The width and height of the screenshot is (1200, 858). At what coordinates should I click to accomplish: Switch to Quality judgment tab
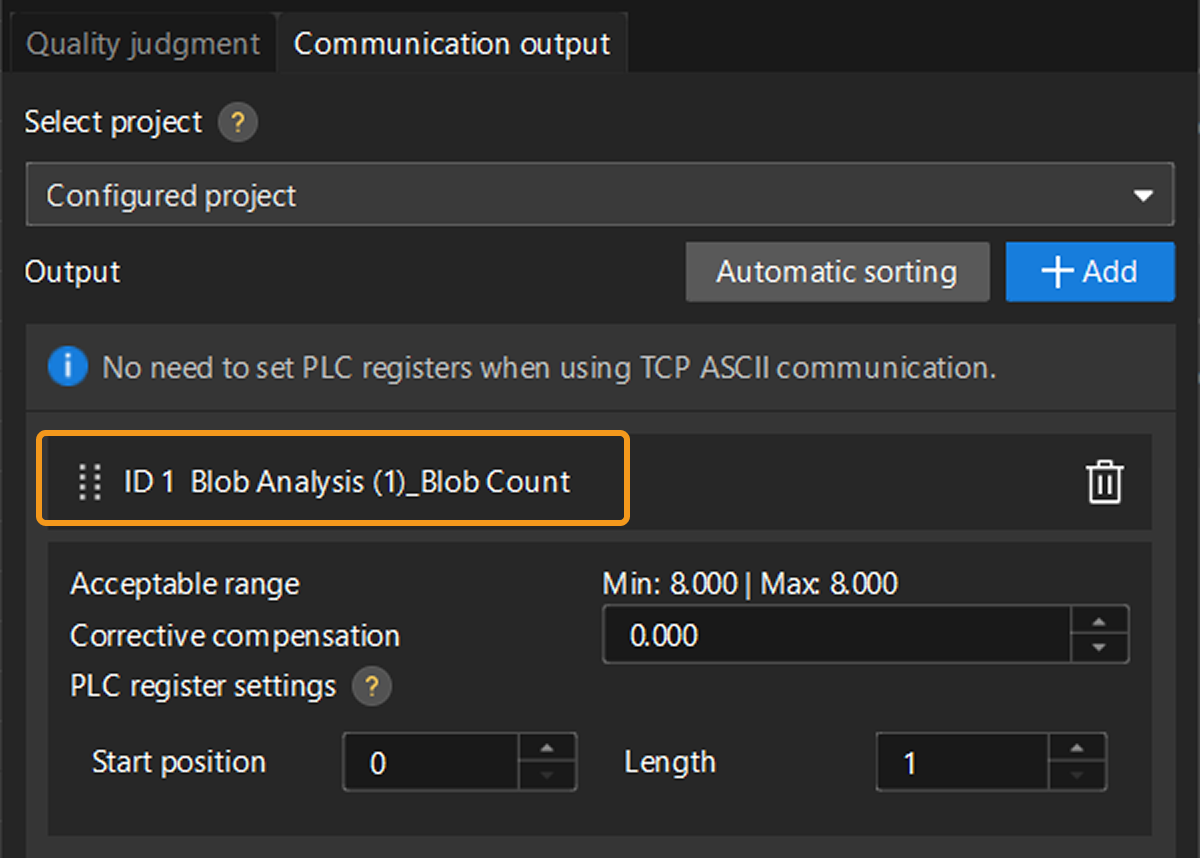[143, 44]
